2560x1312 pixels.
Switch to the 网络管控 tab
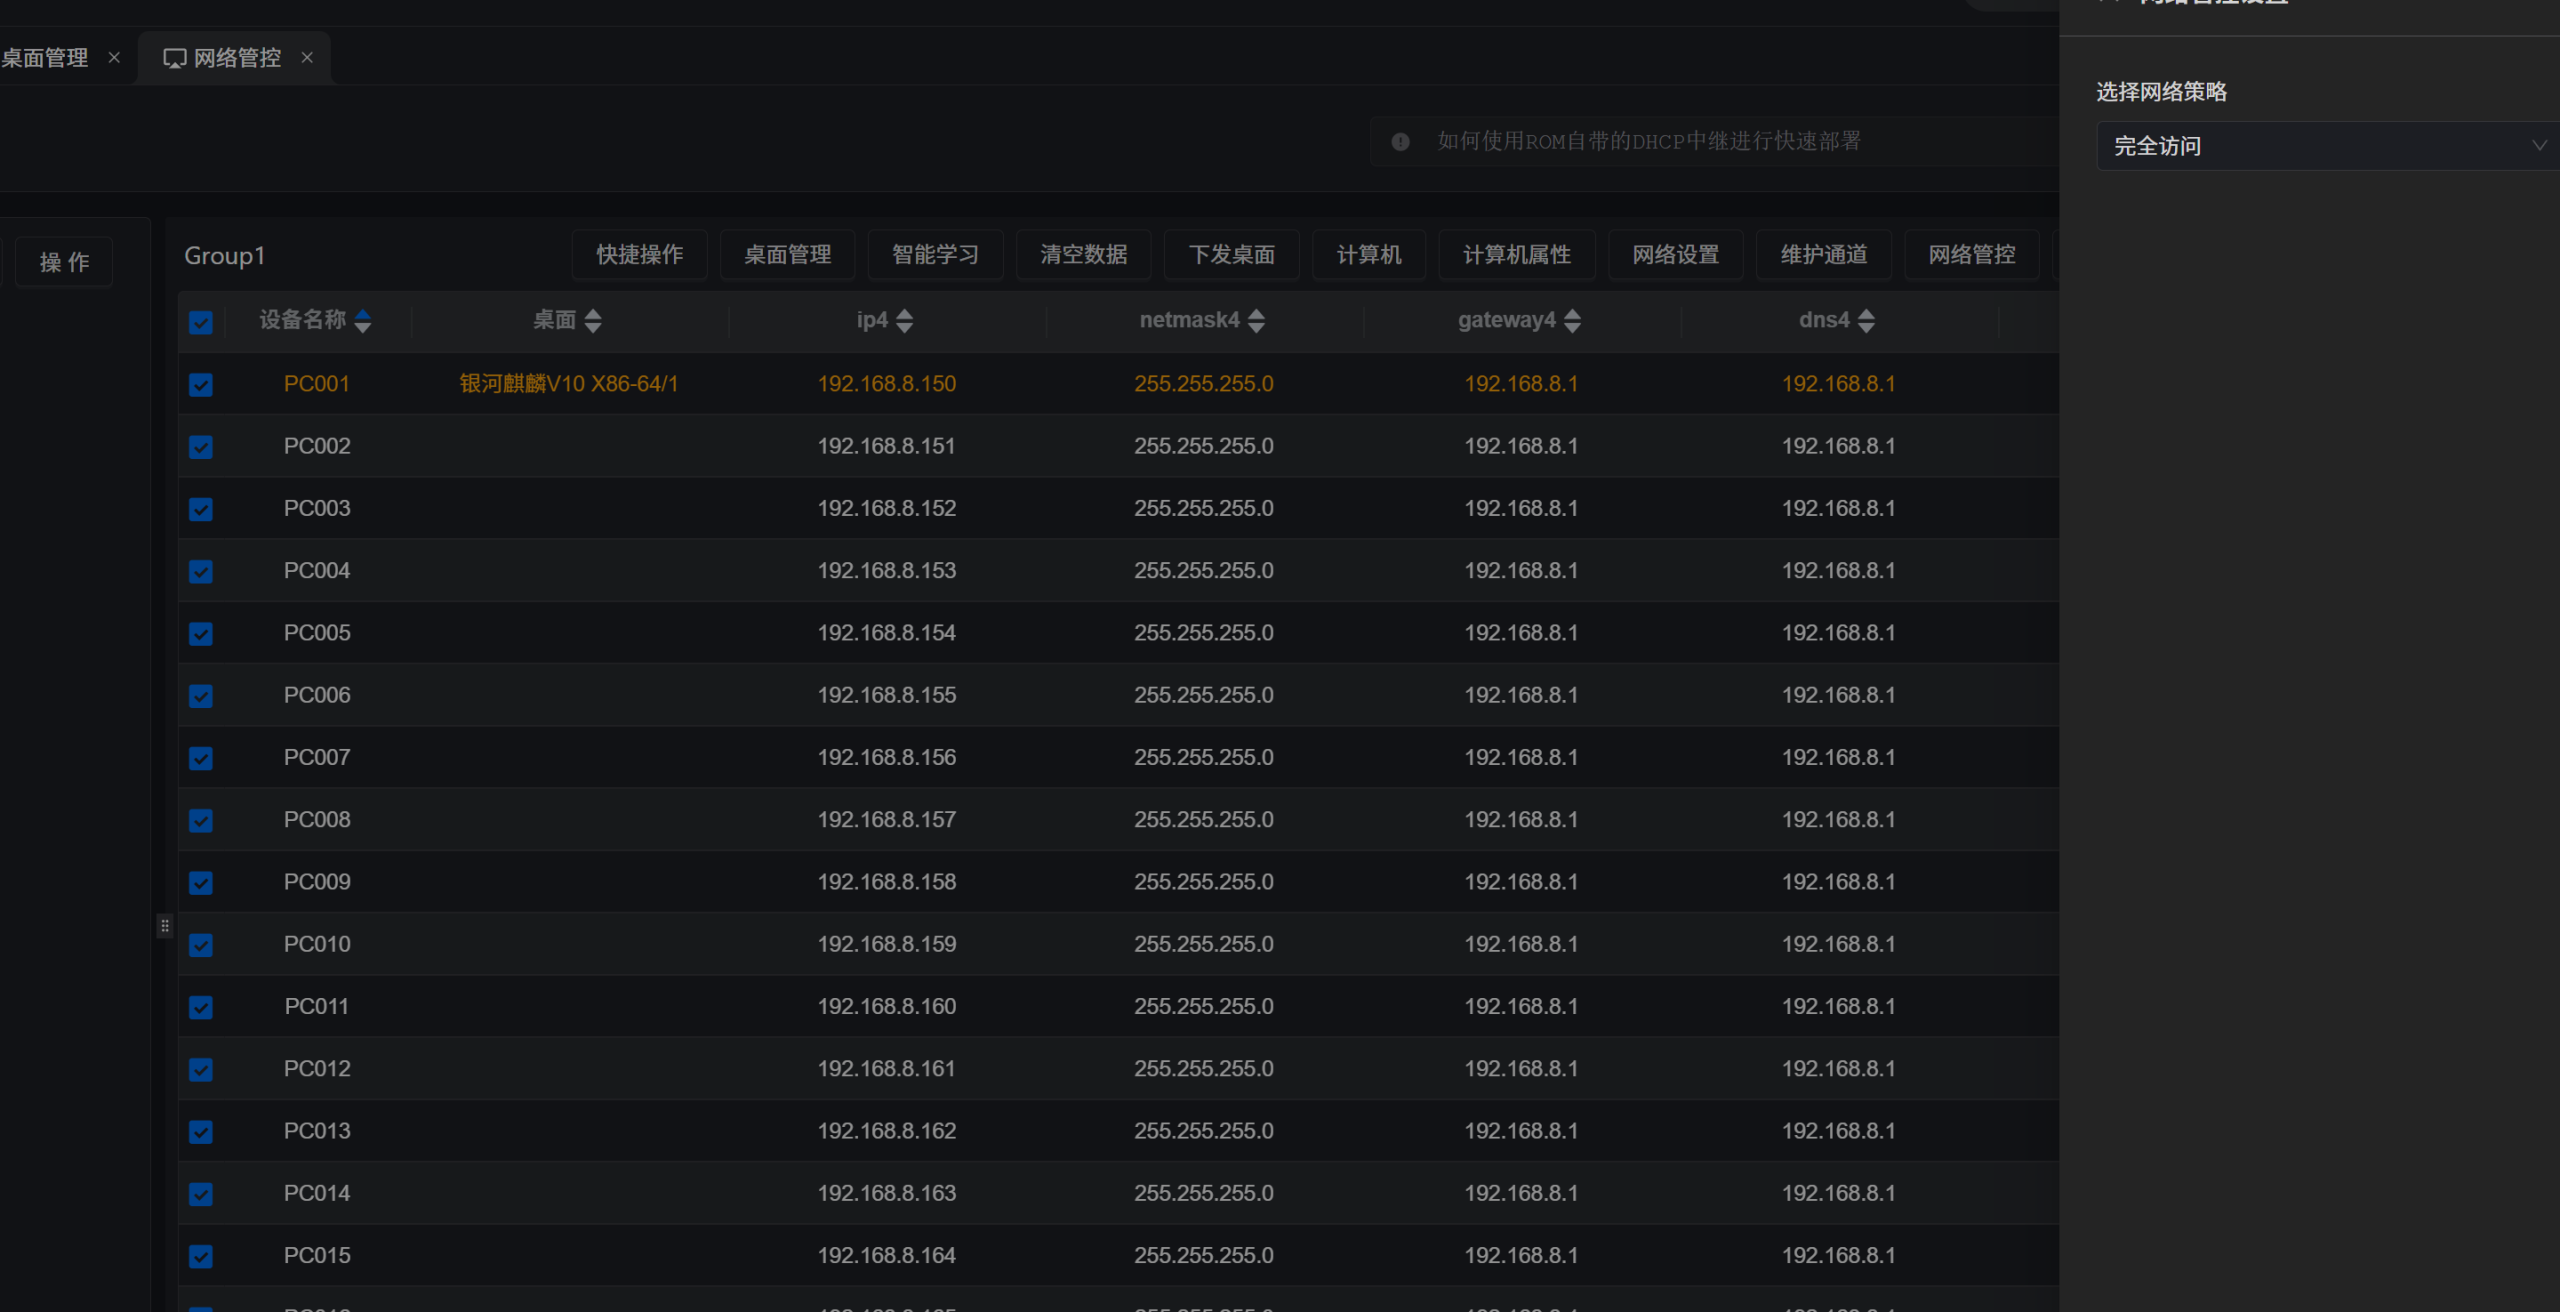coord(235,58)
